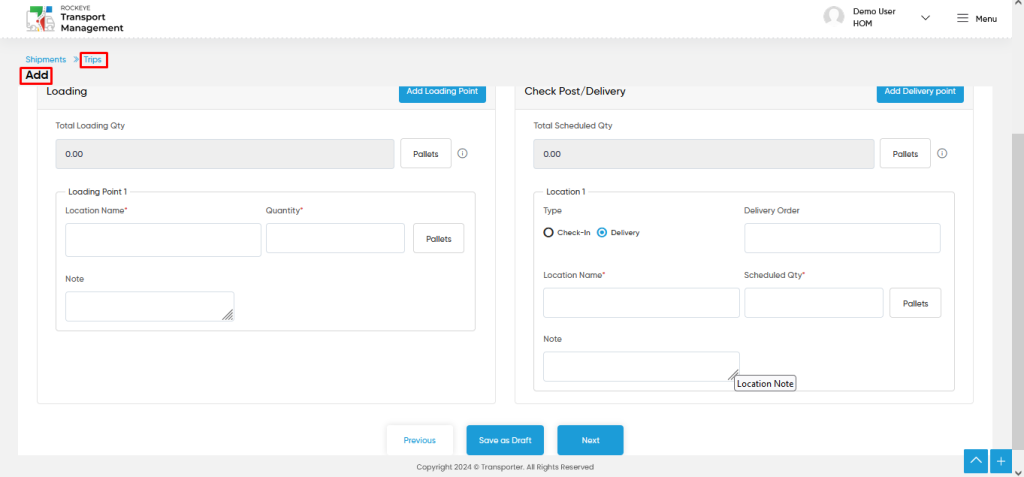Select the Delivery radio button
The image size is (1024, 477).
(x=602, y=233)
